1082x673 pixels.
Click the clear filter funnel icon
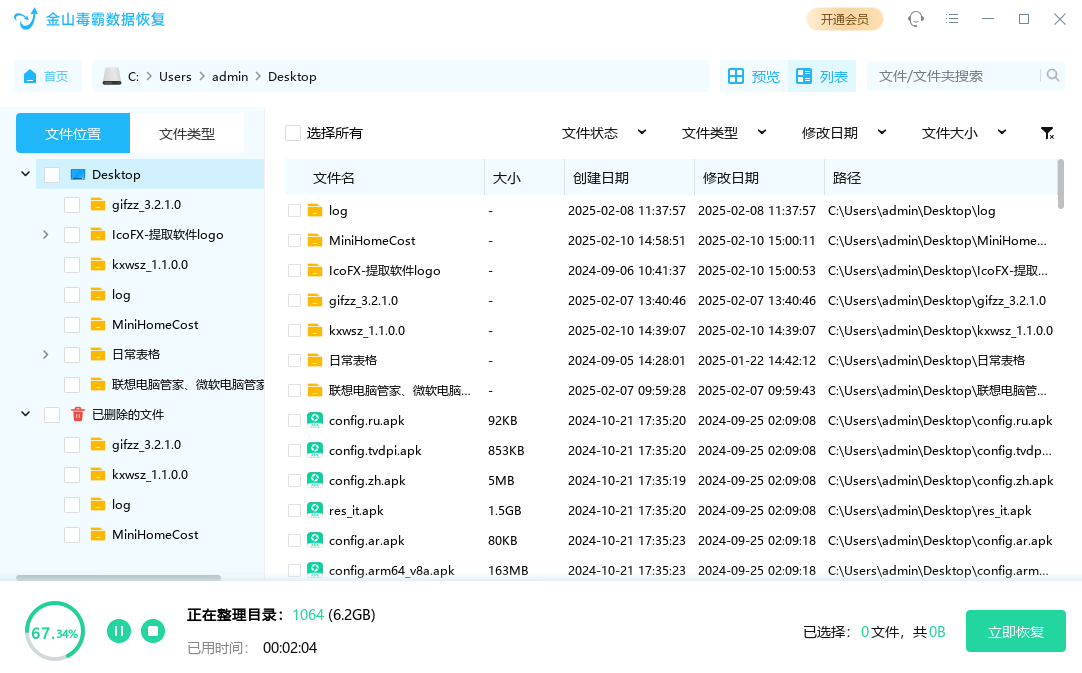click(1047, 133)
